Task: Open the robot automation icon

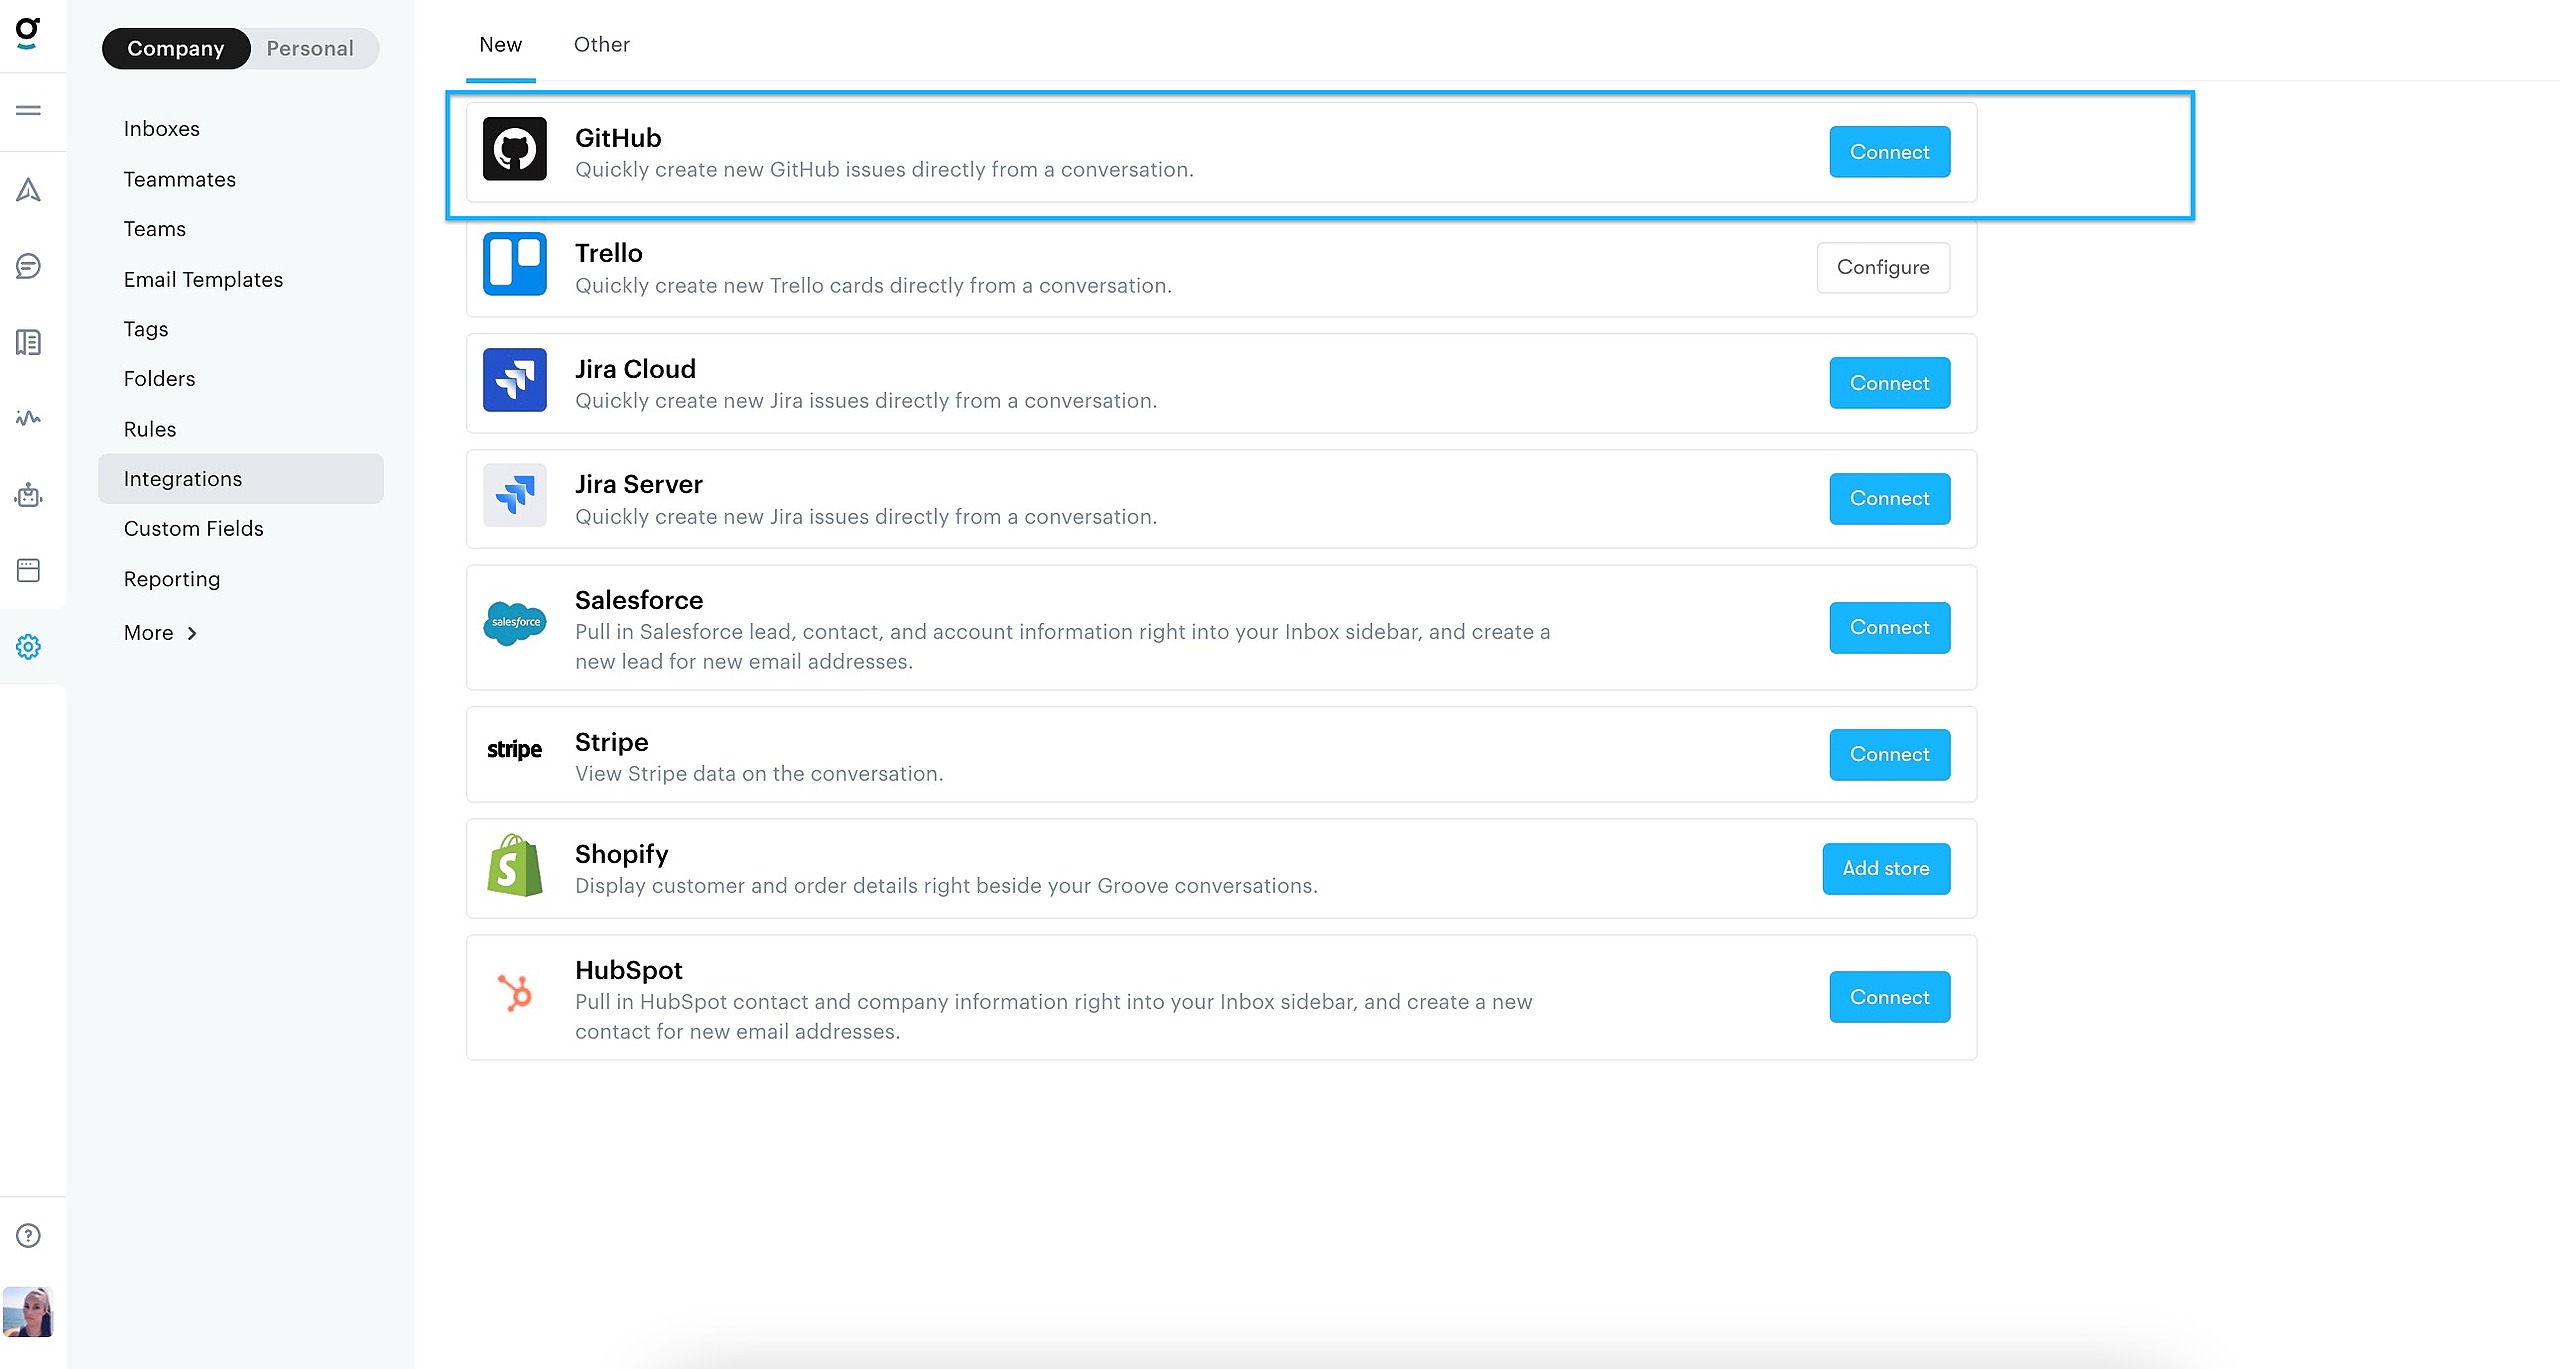Action: (x=28, y=494)
